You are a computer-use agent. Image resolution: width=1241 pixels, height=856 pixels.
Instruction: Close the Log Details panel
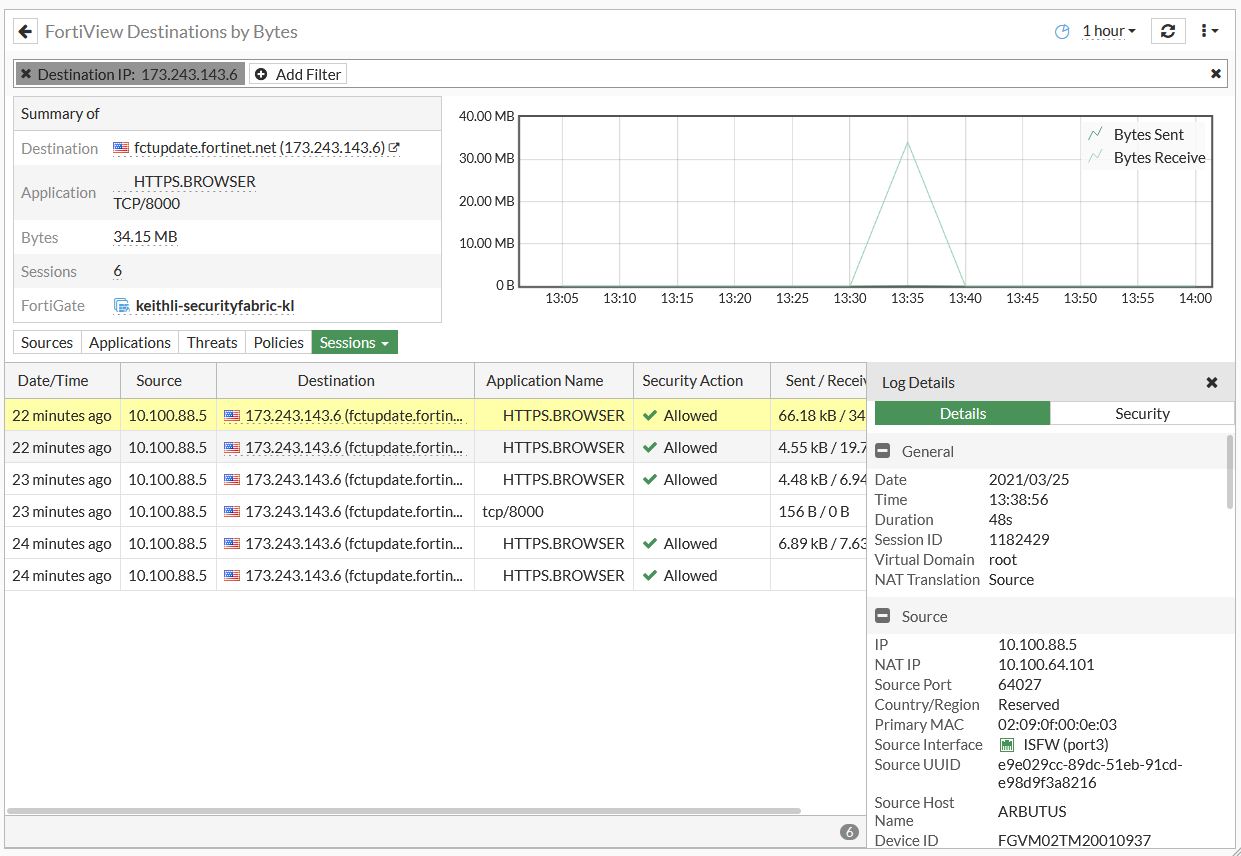[x=1211, y=382]
